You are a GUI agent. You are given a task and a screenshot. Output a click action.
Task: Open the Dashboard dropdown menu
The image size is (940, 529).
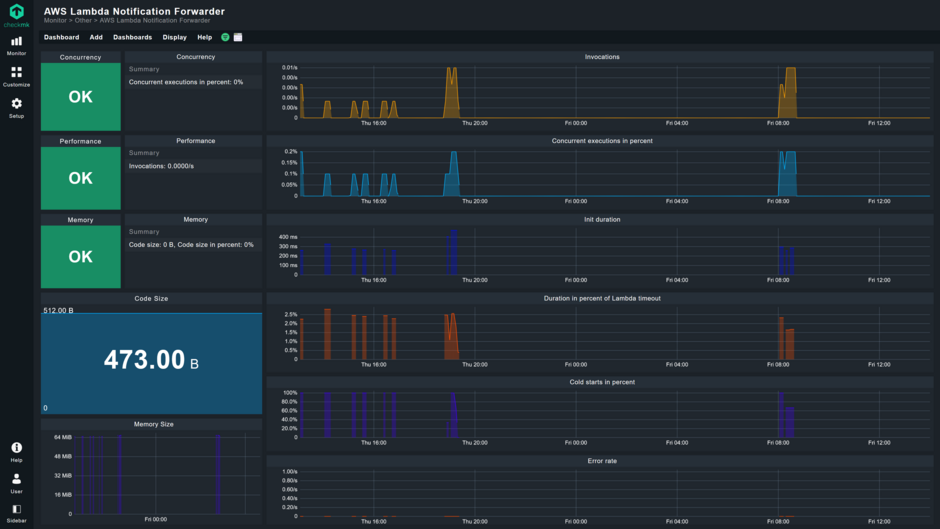coord(61,37)
